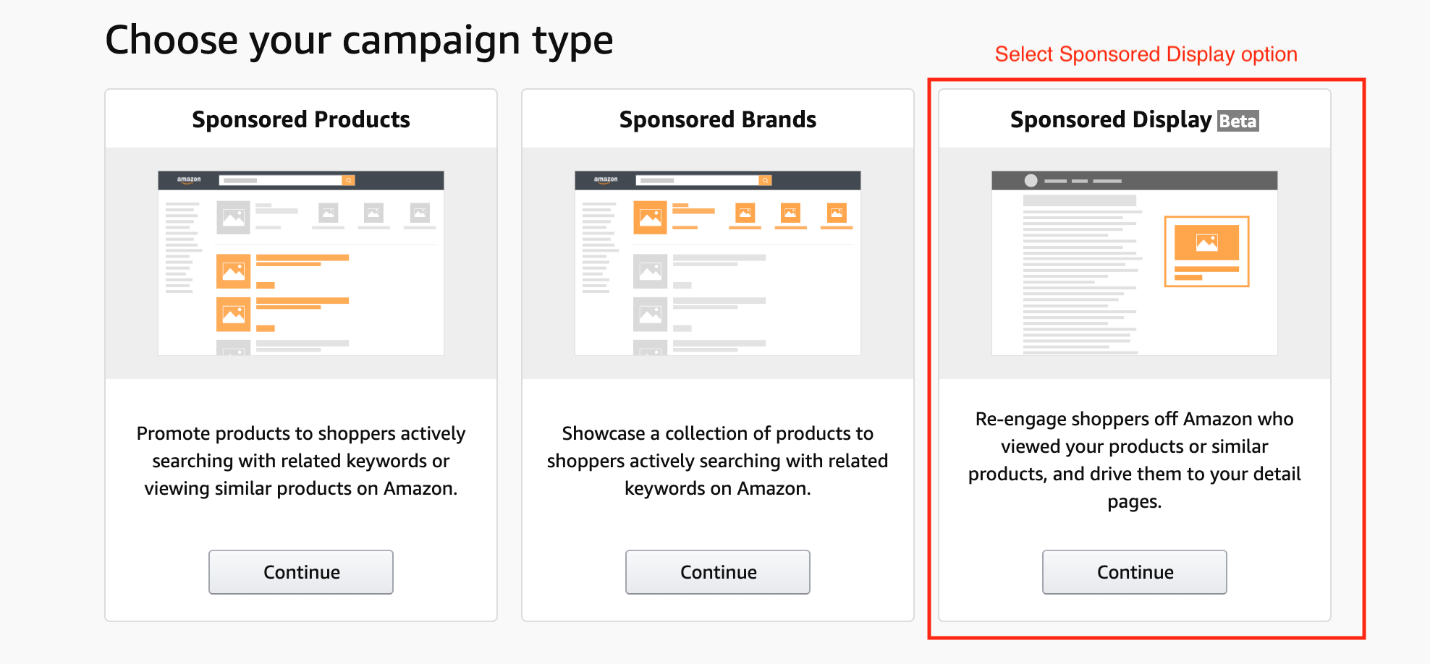Click orange search button in Sponsored Brands preview
The width and height of the screenshot is (1430, 664).
(765, 180)
